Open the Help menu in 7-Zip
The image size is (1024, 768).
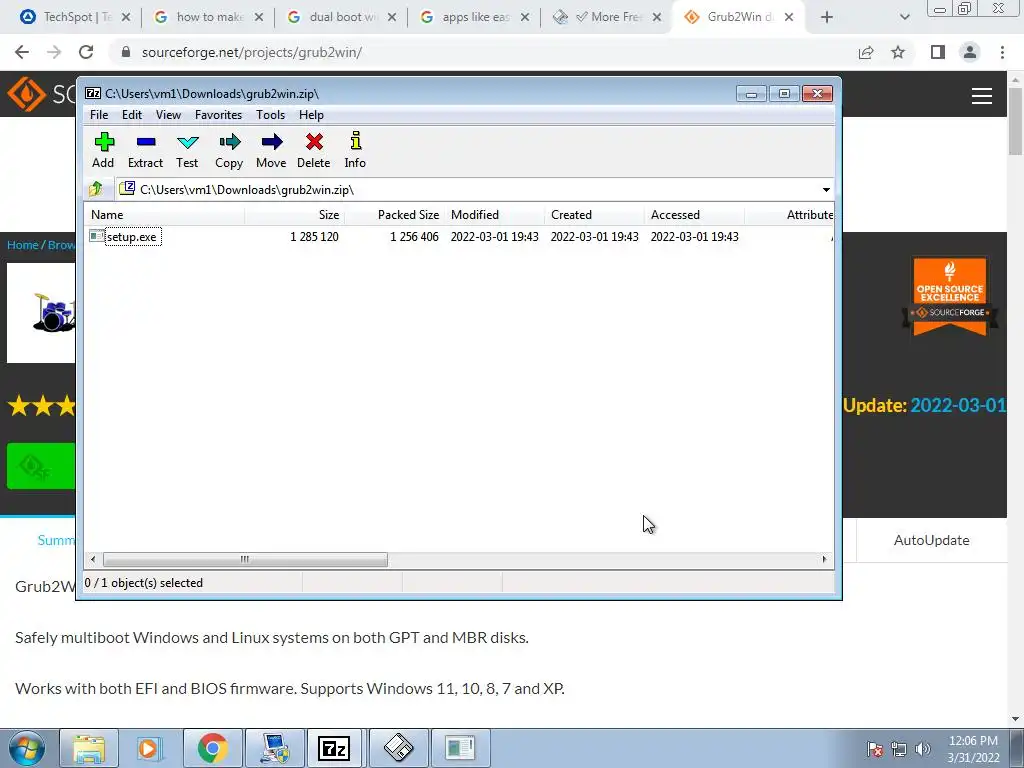click(312, 115)
